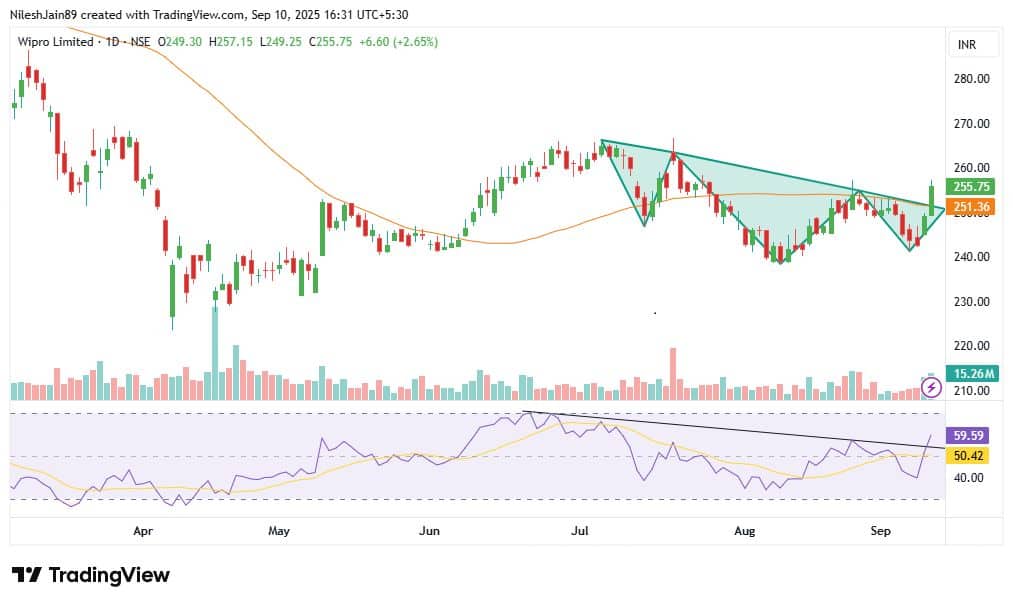This screenshot has width=1013, height=605.
Task: Click the Sep label on time axis
Action: (x=879, y=534)
